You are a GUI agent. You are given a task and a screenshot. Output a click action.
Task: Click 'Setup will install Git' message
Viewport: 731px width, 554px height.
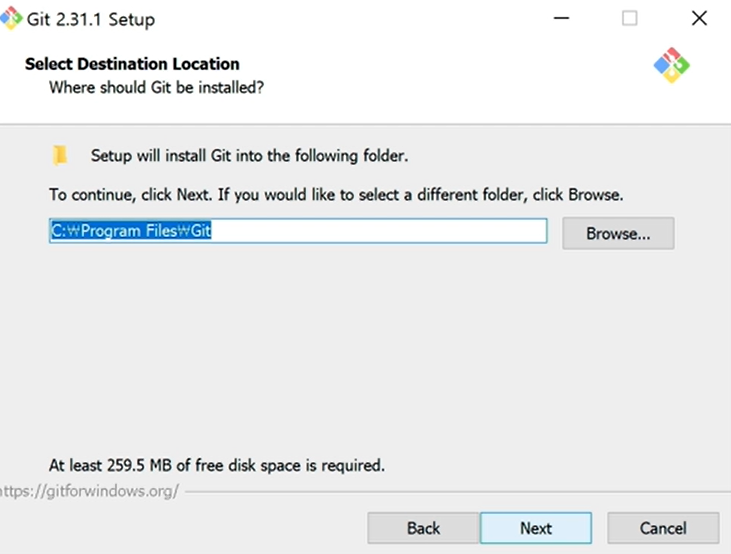pyautogui.click(x=249, y=155)
